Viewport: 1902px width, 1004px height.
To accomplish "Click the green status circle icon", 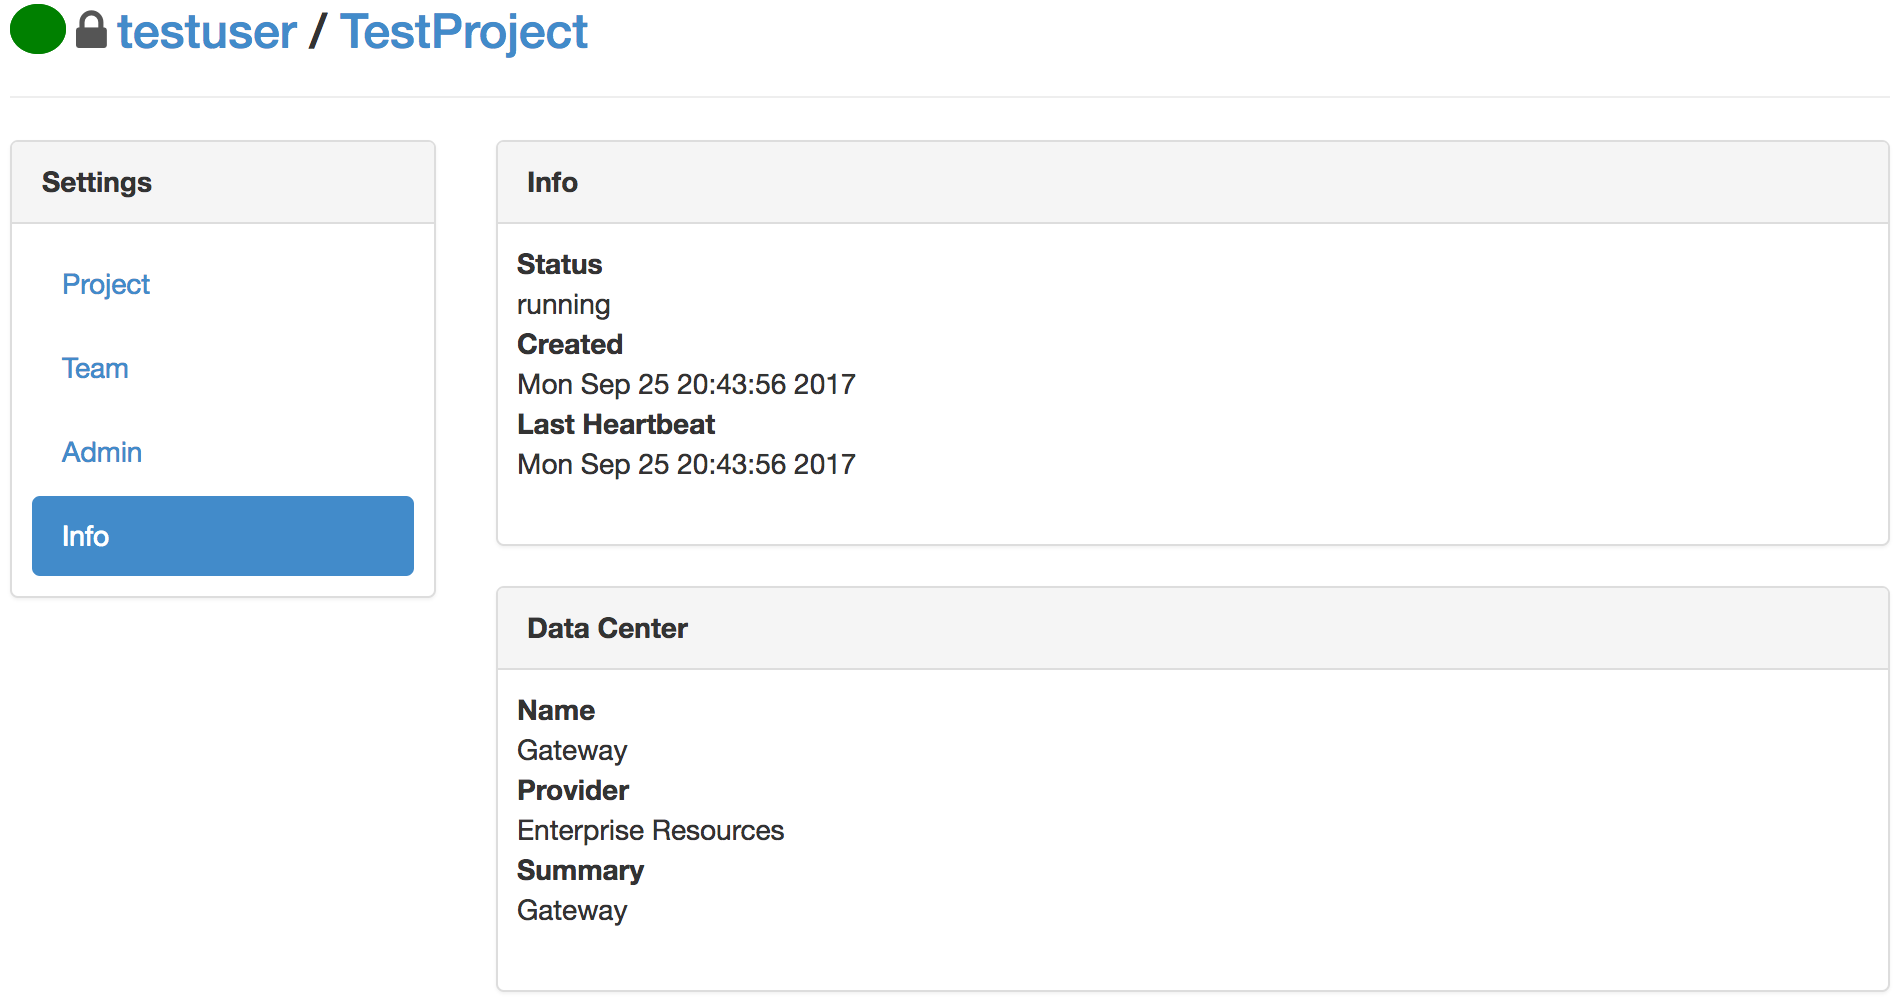I will (x=38, y=29).
